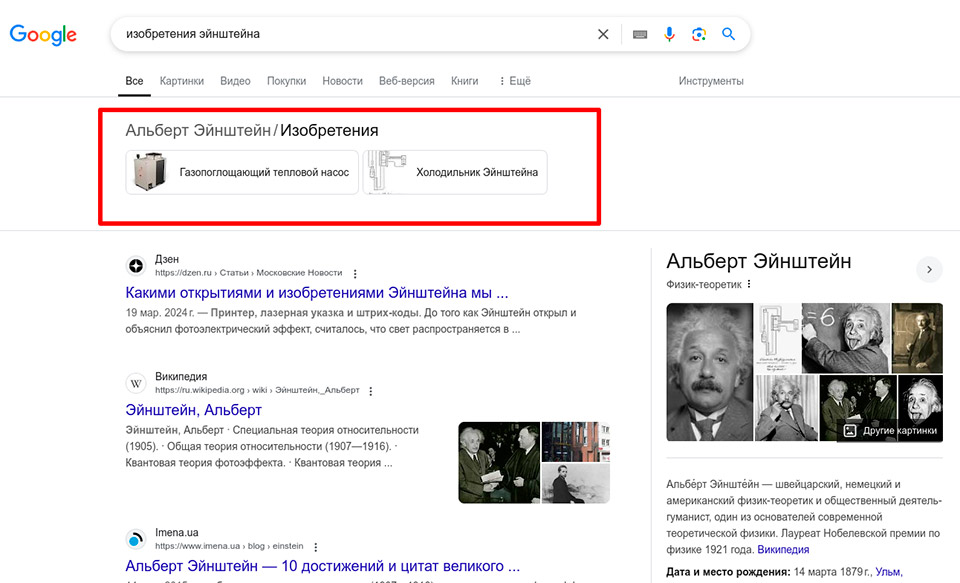Click the Википедия source name
Image resolution: width=960 pixels, height=583 pixels.
(181, 377)
